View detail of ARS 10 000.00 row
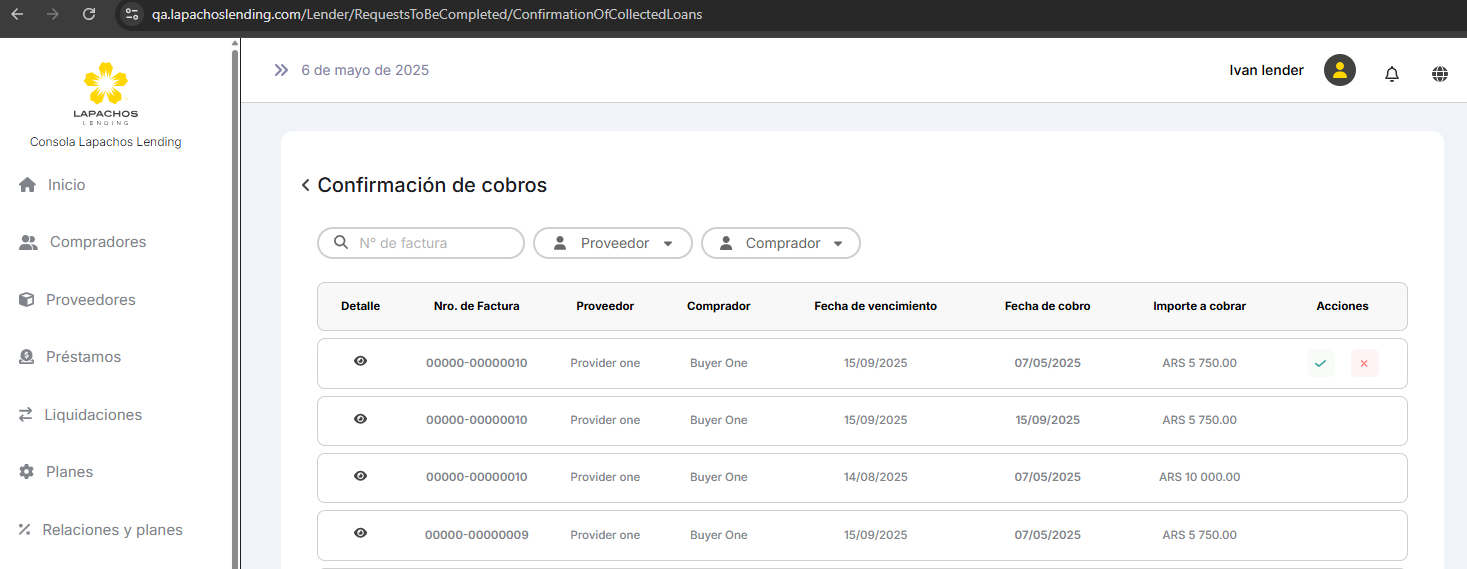The width and height of the screenshot is (1467, 569). pos(360,476)
